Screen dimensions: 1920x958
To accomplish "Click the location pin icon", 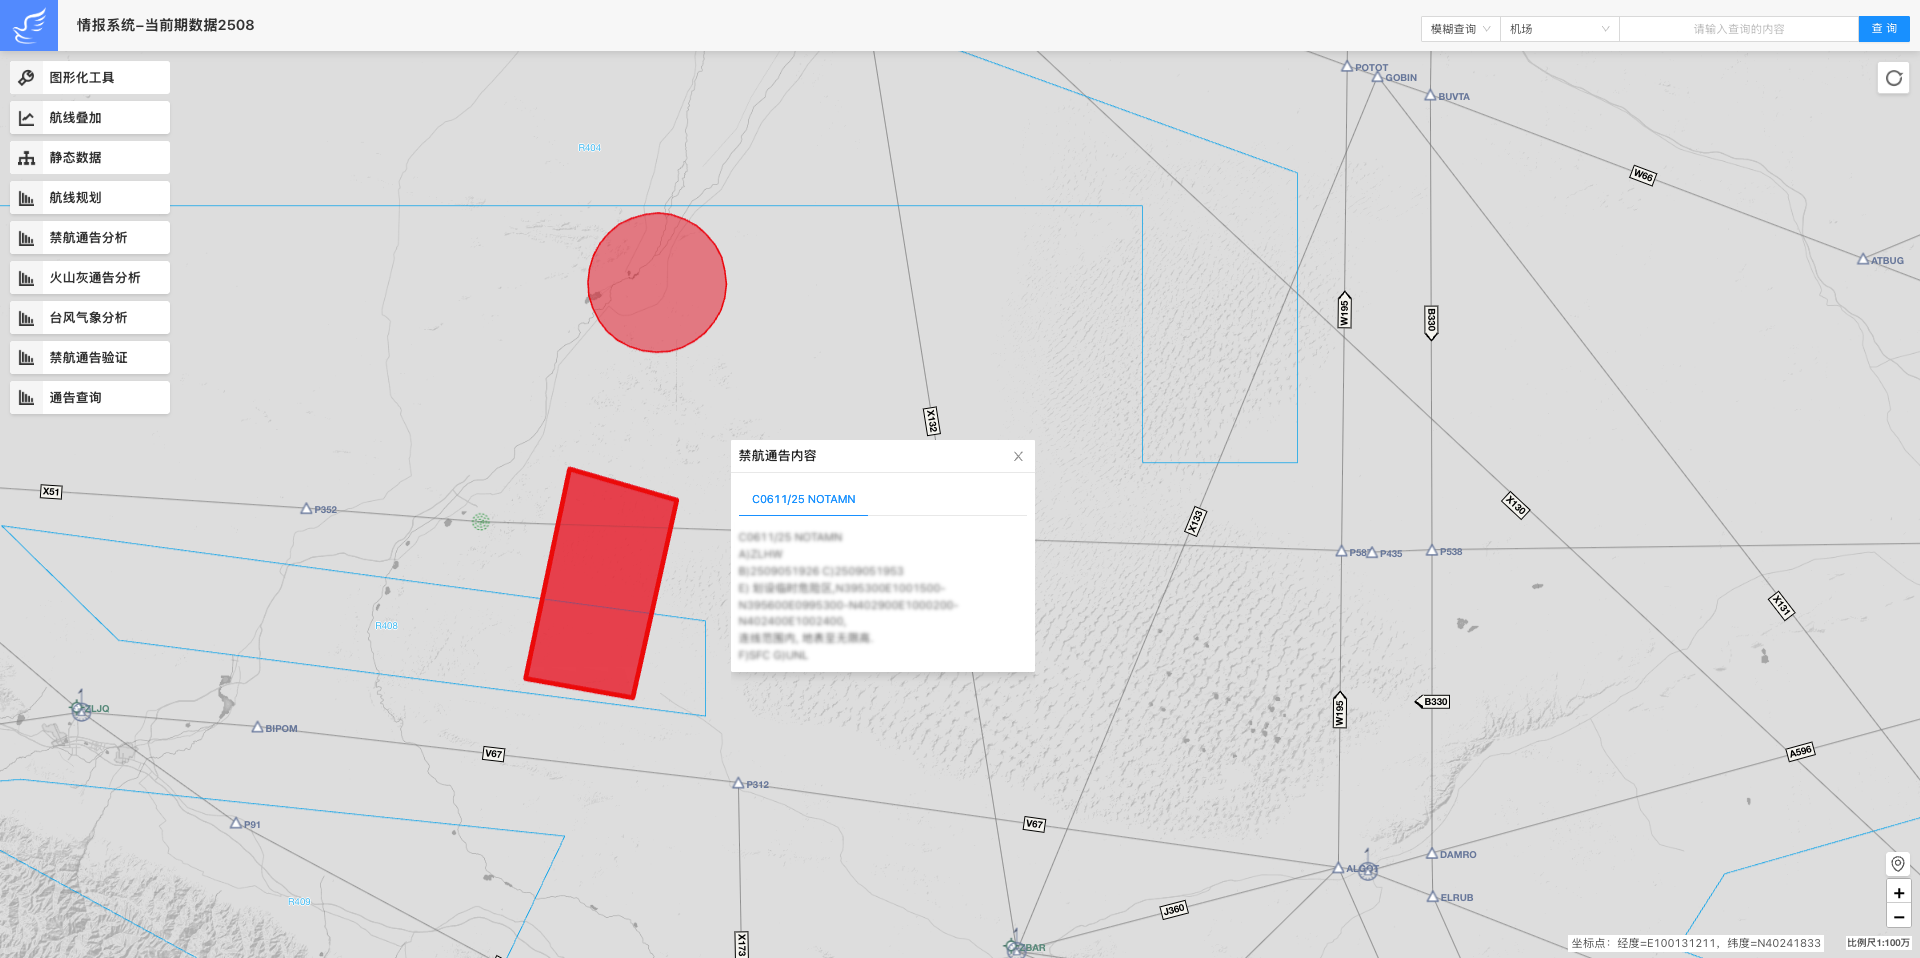I will click(x=1897, y=864).
